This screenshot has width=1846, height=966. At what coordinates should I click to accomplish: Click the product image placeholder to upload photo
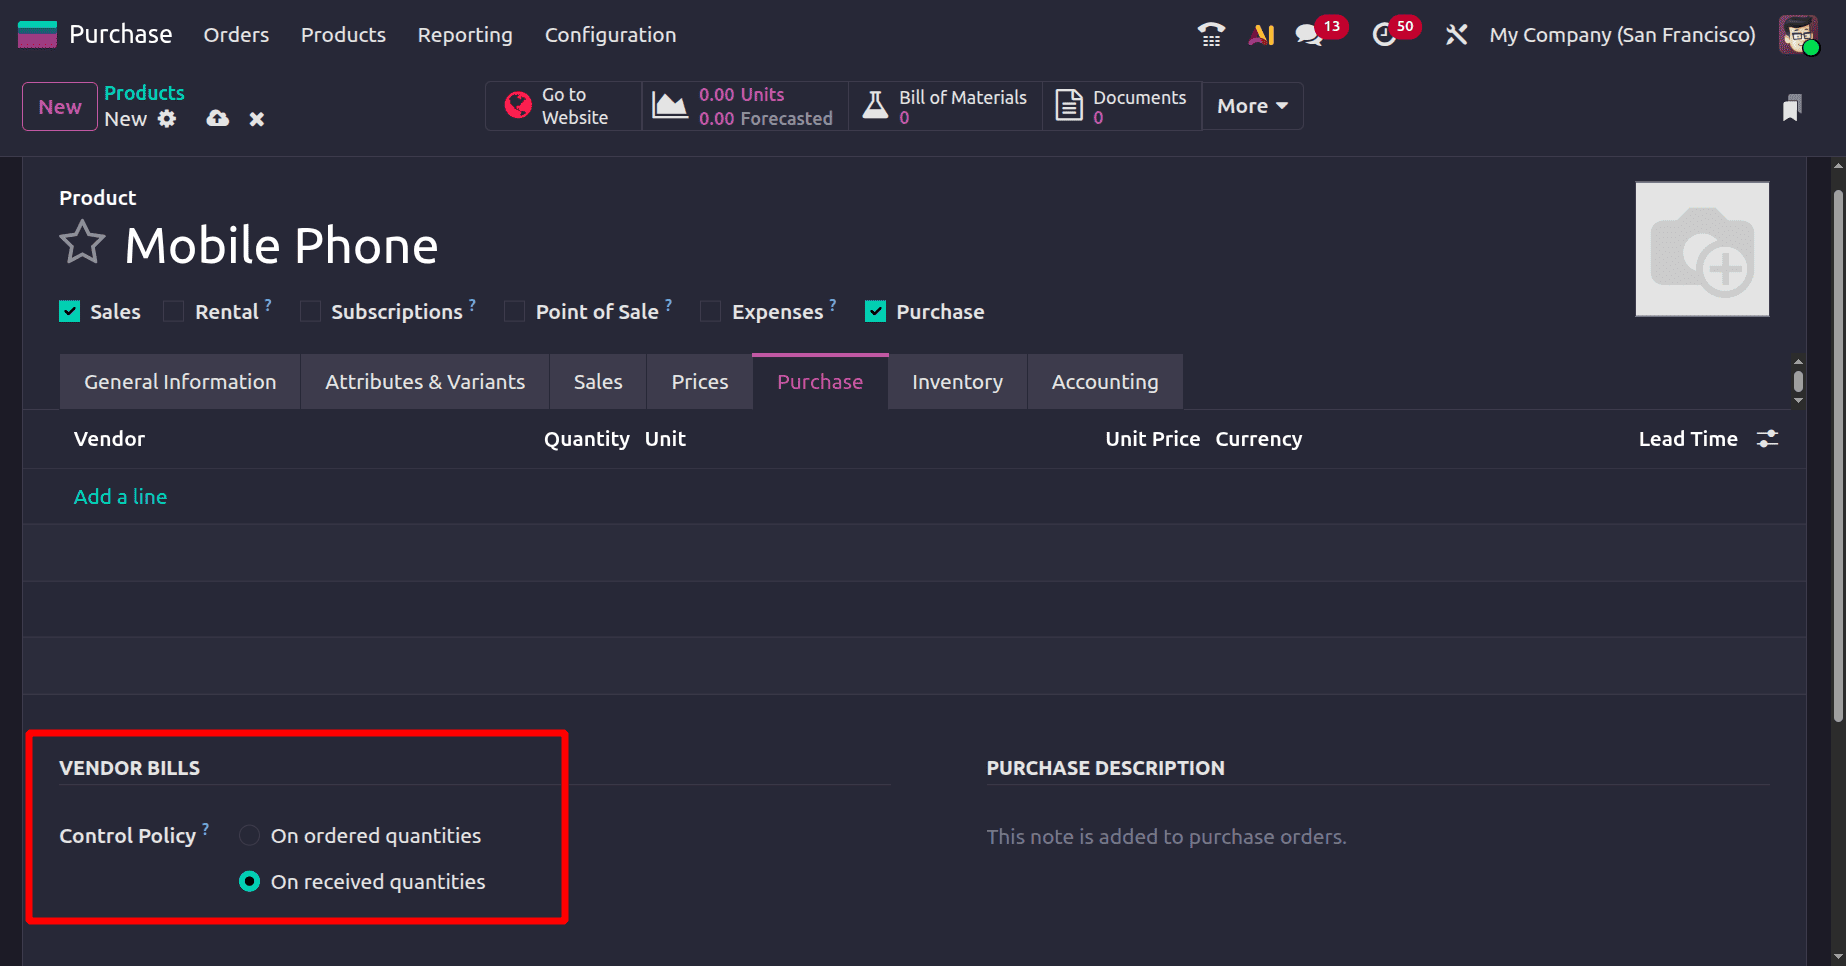click(1702, 249)
